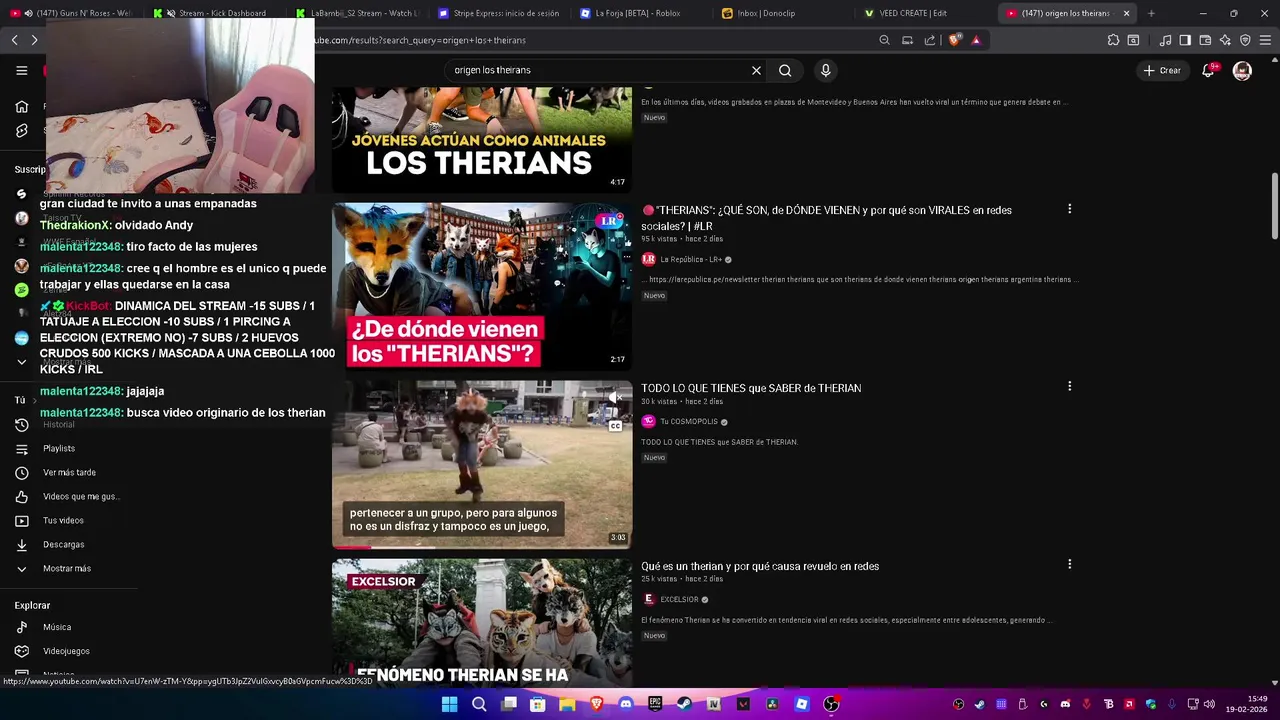This screenshot has height=720, width=1280.
Task: Start voice search with the microphone icon
Action: coord(825,70)
